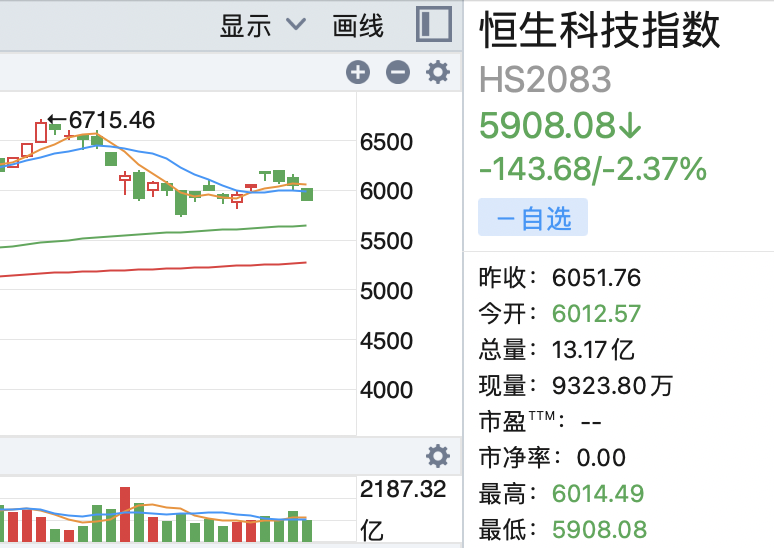Remove from watchlist via 一自选 button
The image size is (774, 548).
pyautogui.click(x=533, y=217)
